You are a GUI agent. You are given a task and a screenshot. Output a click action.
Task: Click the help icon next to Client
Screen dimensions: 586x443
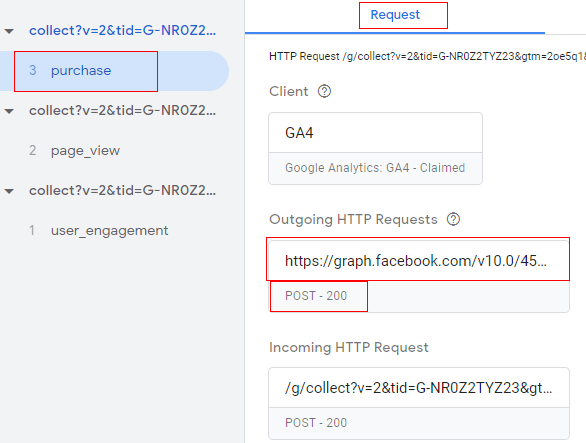(x=324, y=91)
